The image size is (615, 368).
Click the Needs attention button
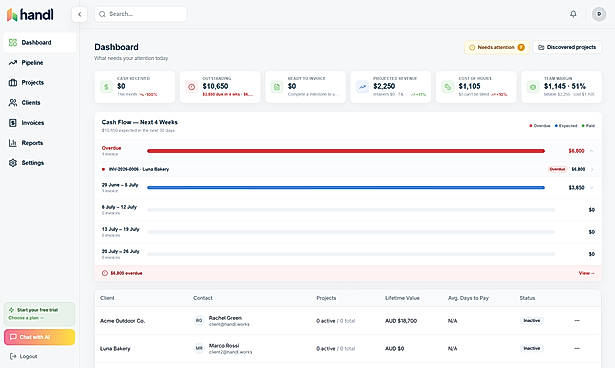(x=497, y=47)
